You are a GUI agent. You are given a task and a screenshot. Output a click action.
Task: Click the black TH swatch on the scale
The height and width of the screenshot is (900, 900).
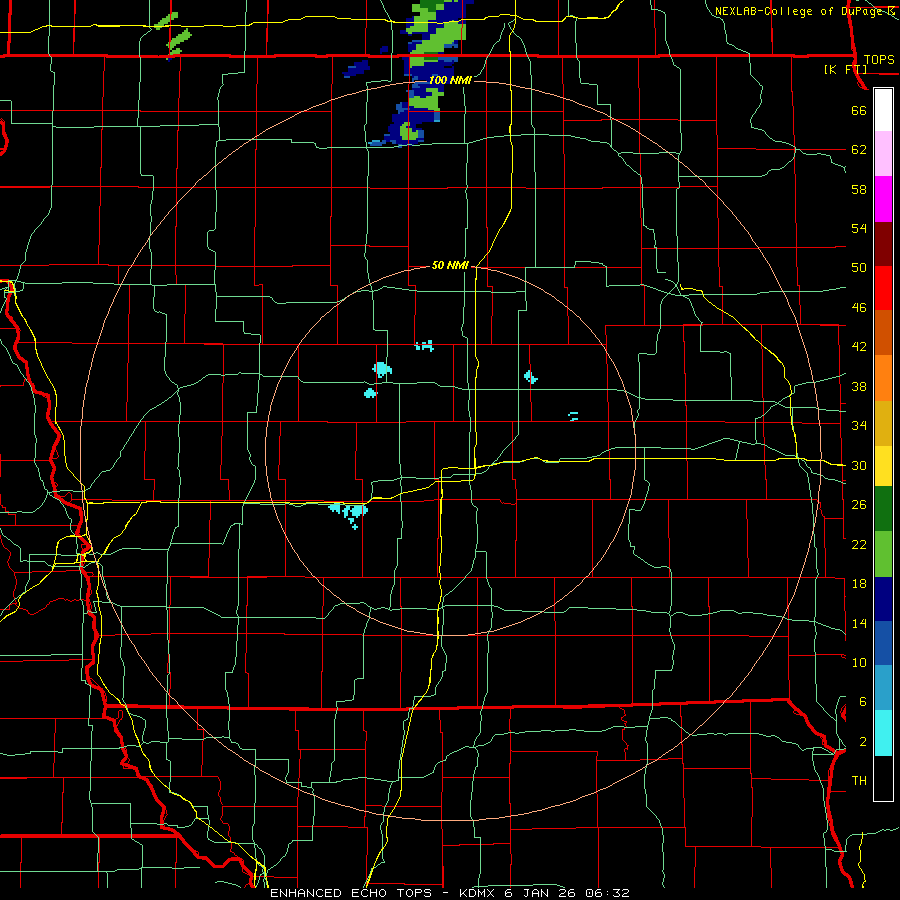pyautogui.click(x=883, y=778)
